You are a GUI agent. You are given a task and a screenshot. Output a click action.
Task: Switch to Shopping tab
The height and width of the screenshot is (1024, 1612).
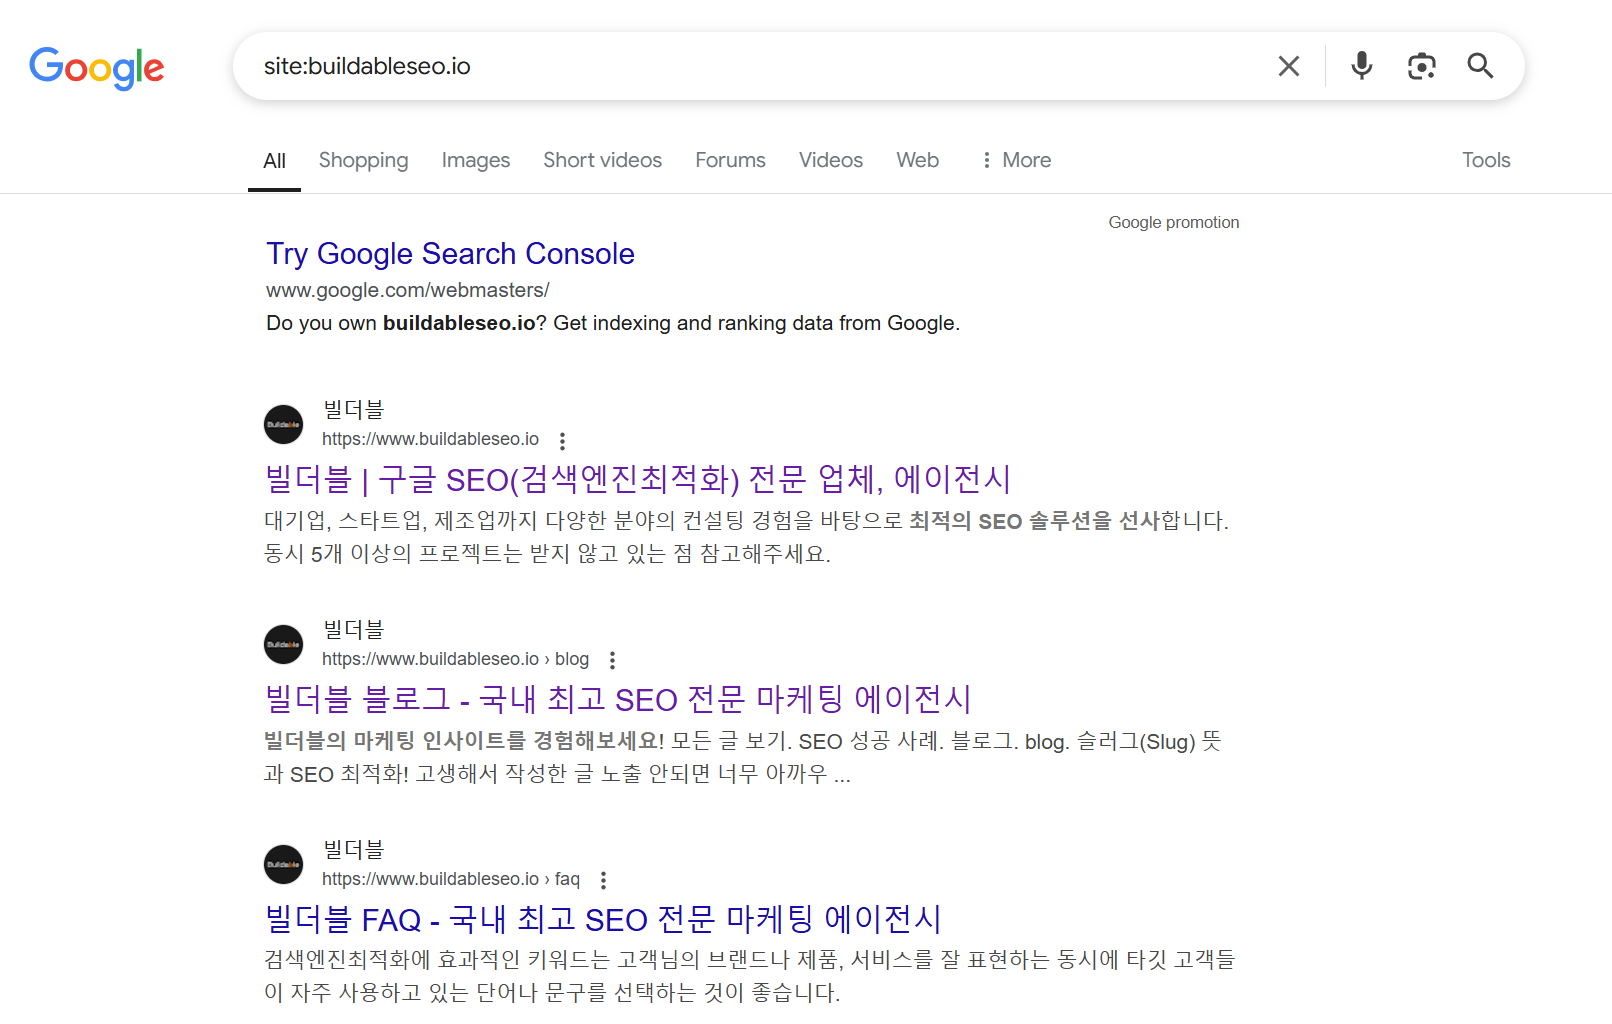pyautogui.click(x=363, y=161)
